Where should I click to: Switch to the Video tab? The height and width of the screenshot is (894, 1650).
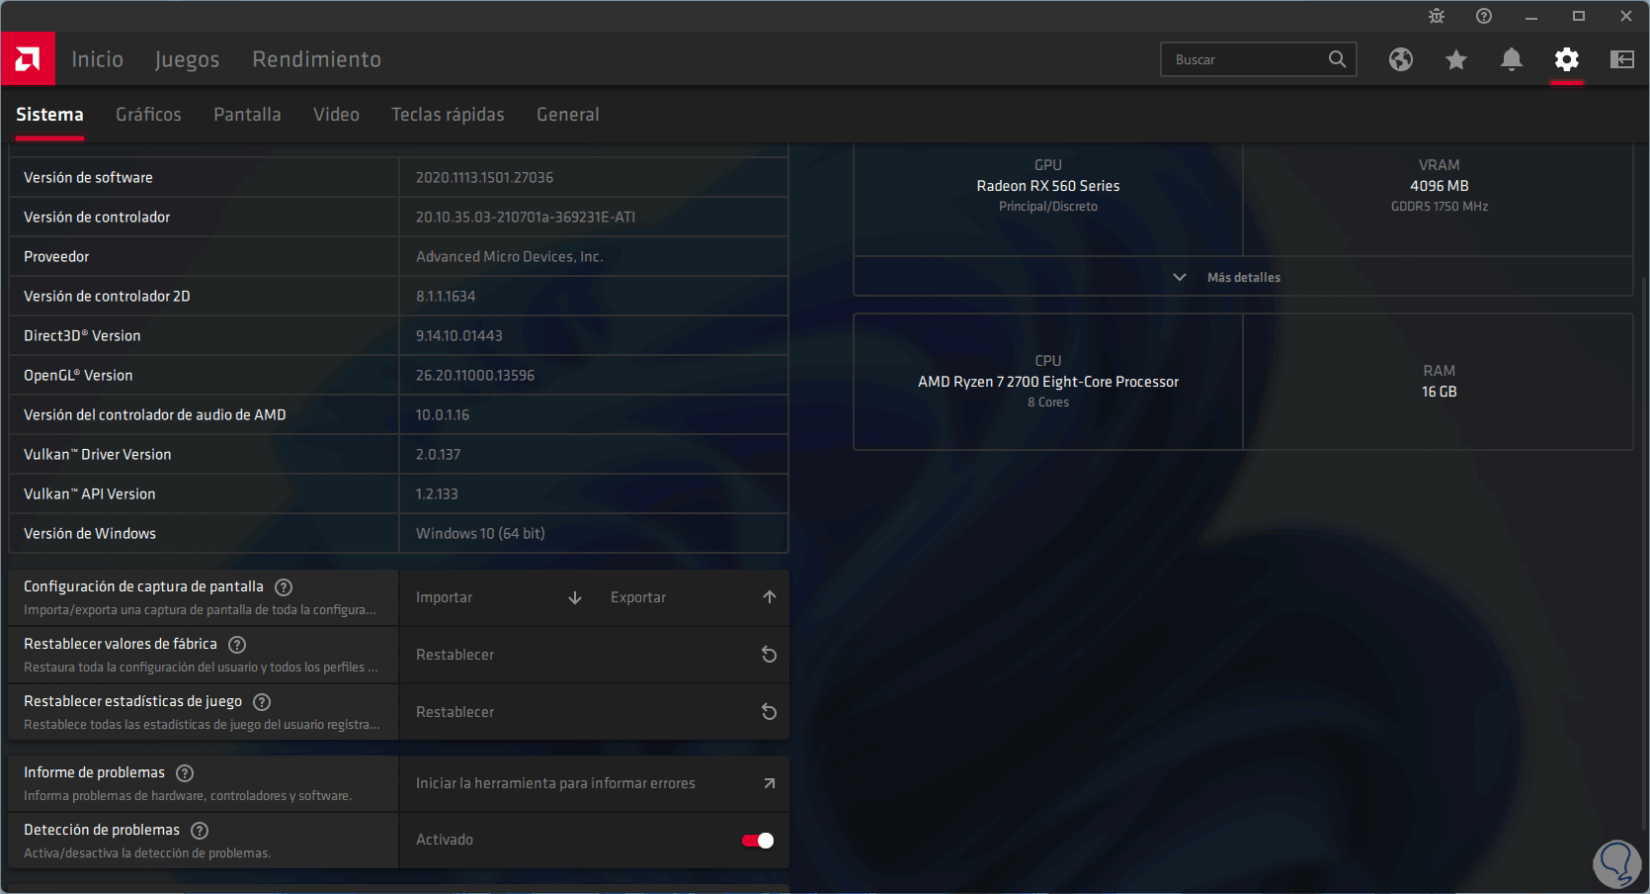(336, 114)
